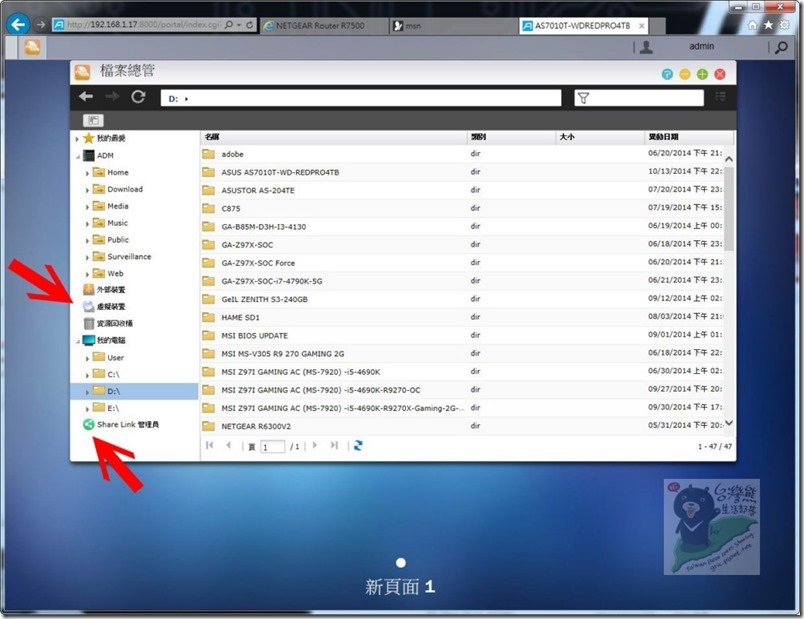Click the browser forward arrow button

coord(41,24)
